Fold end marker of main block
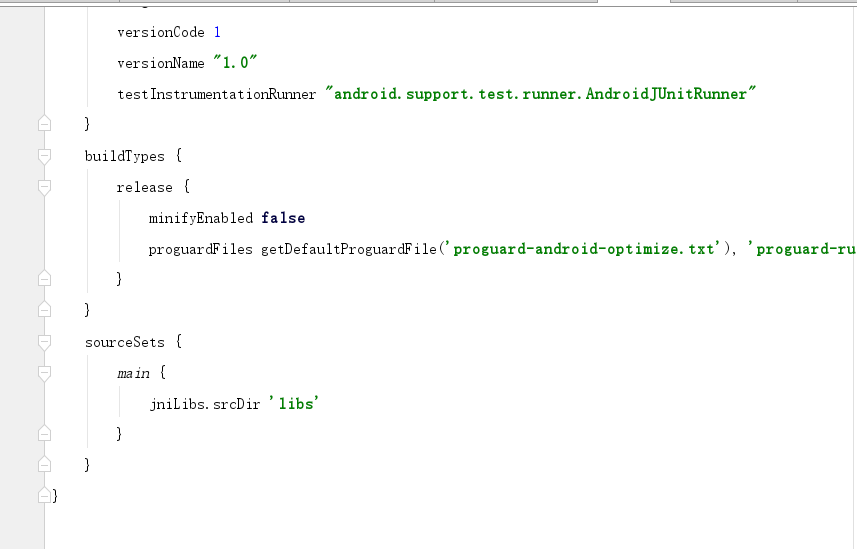The height and width of the screenshot is (549, 857). 45,434
